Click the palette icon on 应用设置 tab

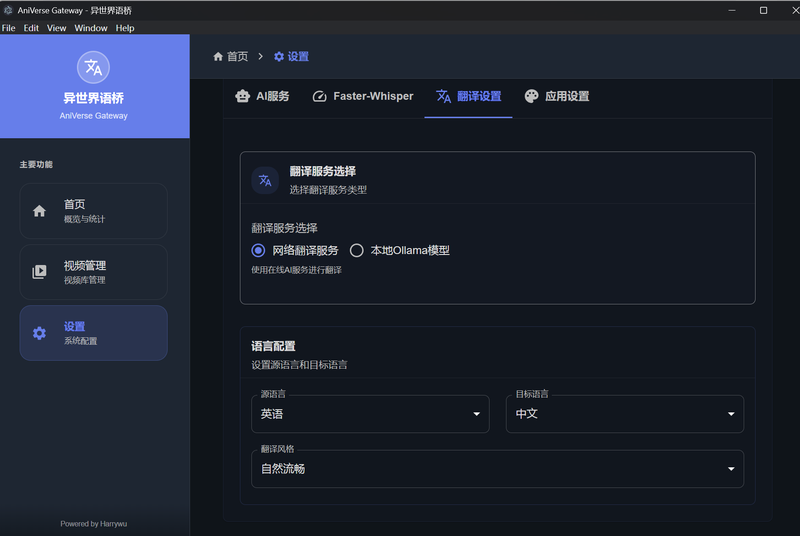pyautogui.click(x=531, y=96)
